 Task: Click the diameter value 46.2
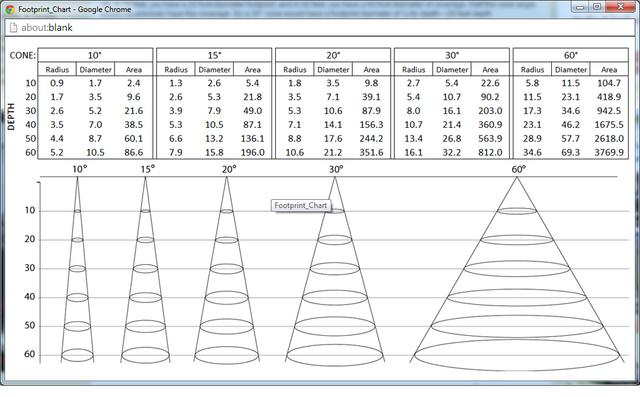571,125
